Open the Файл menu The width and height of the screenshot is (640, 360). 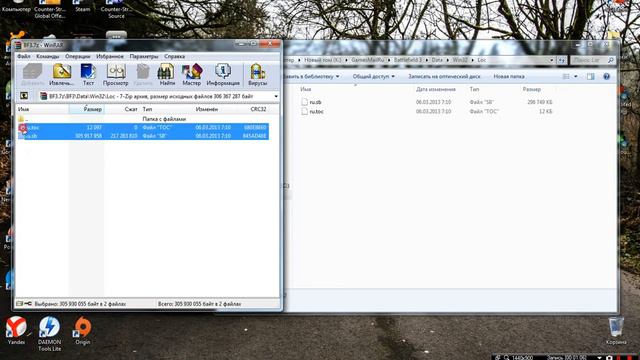coord(24,56)
